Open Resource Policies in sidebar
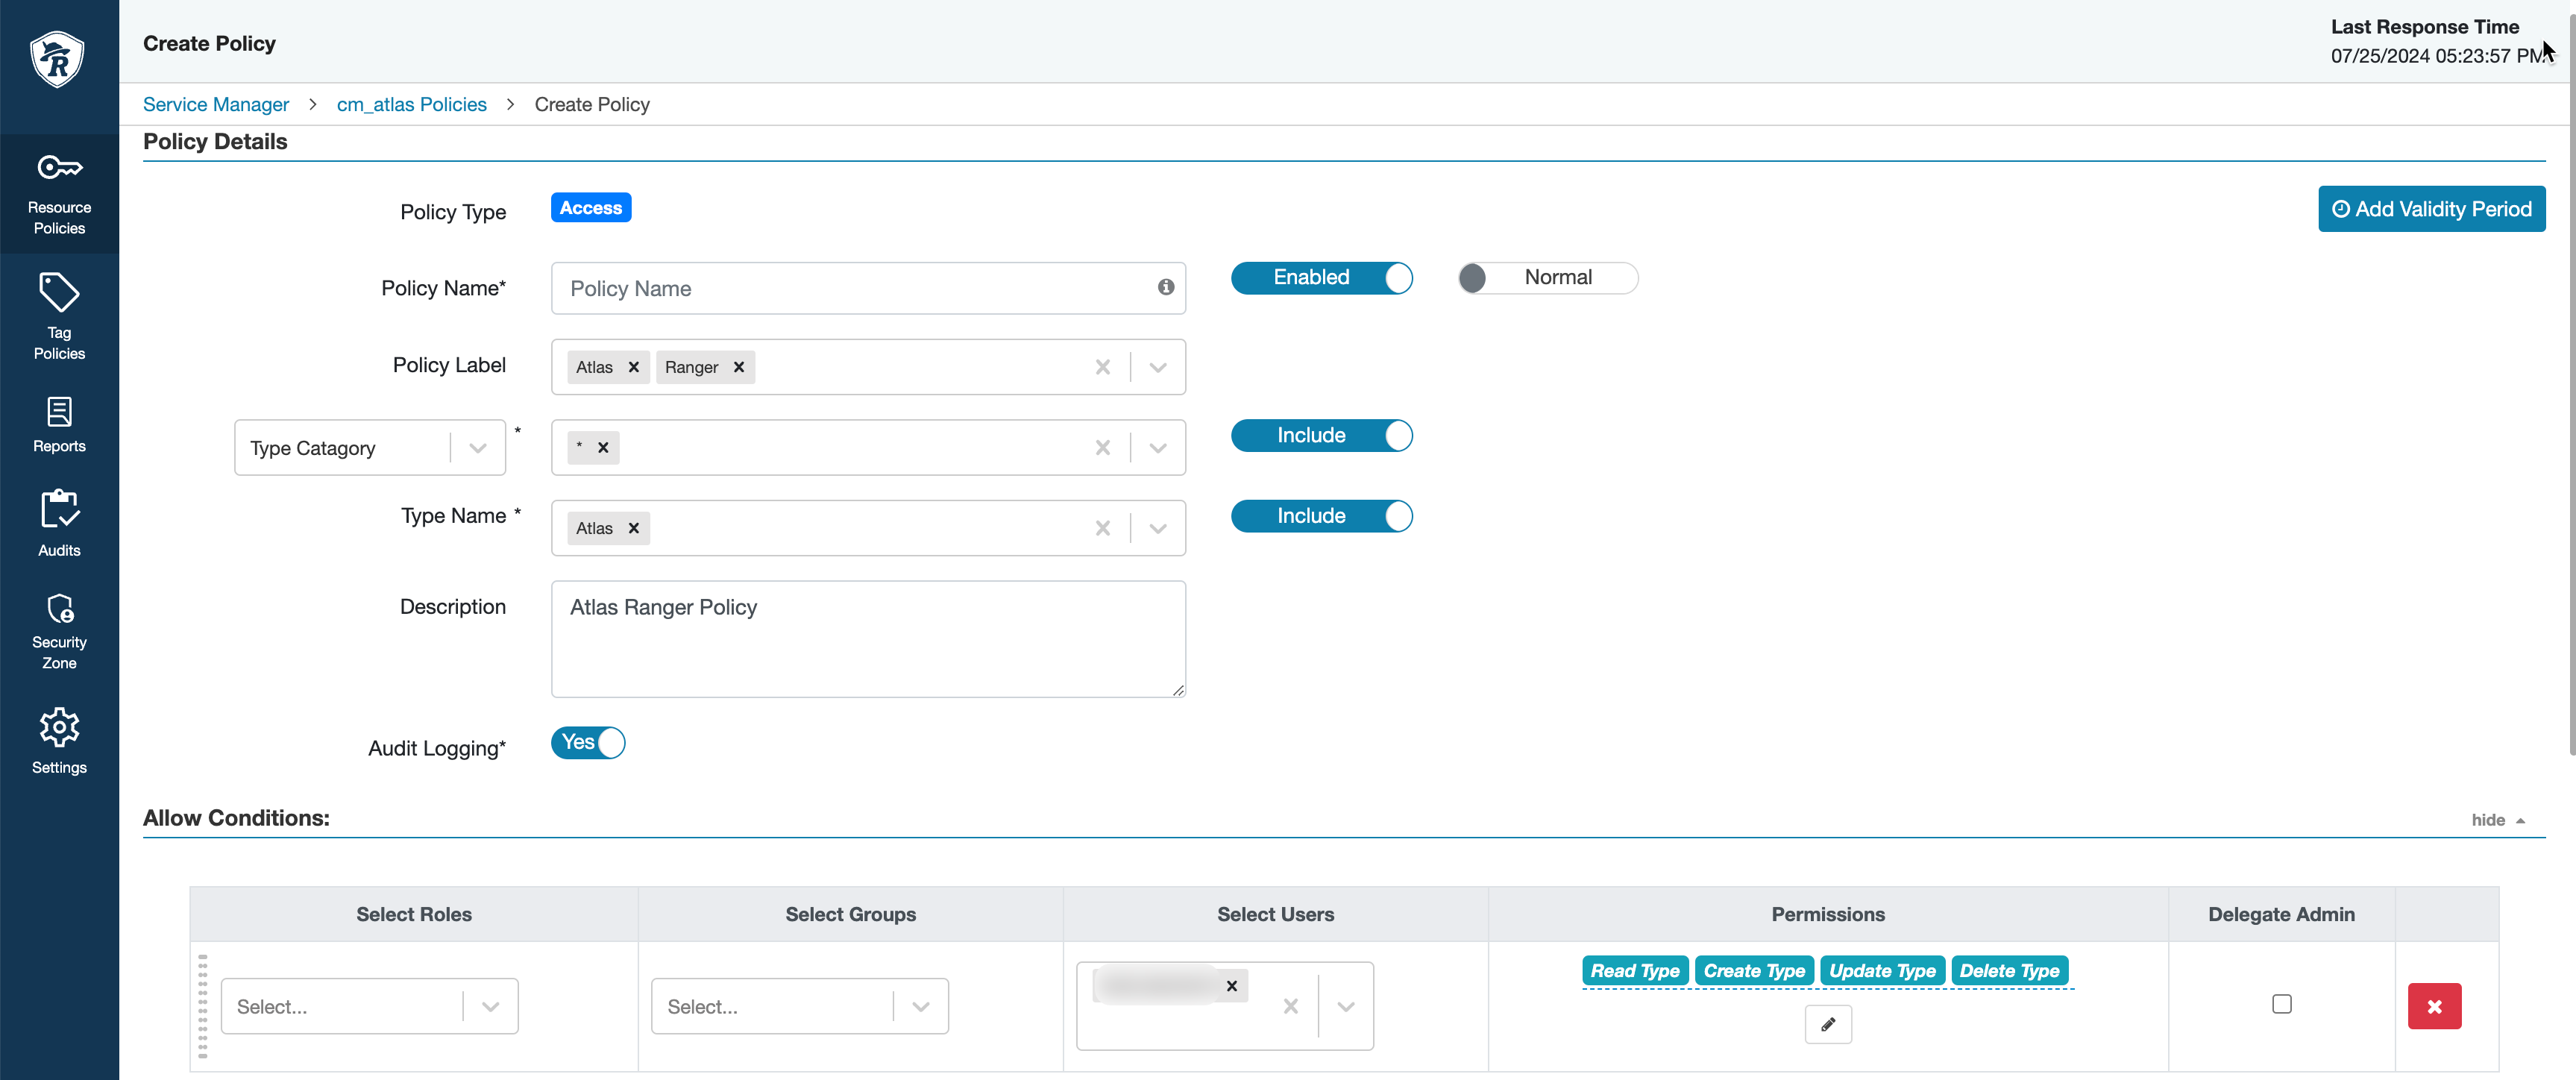The height and width of the screenshot is (1080, 2576). click(x=59, y=194)
